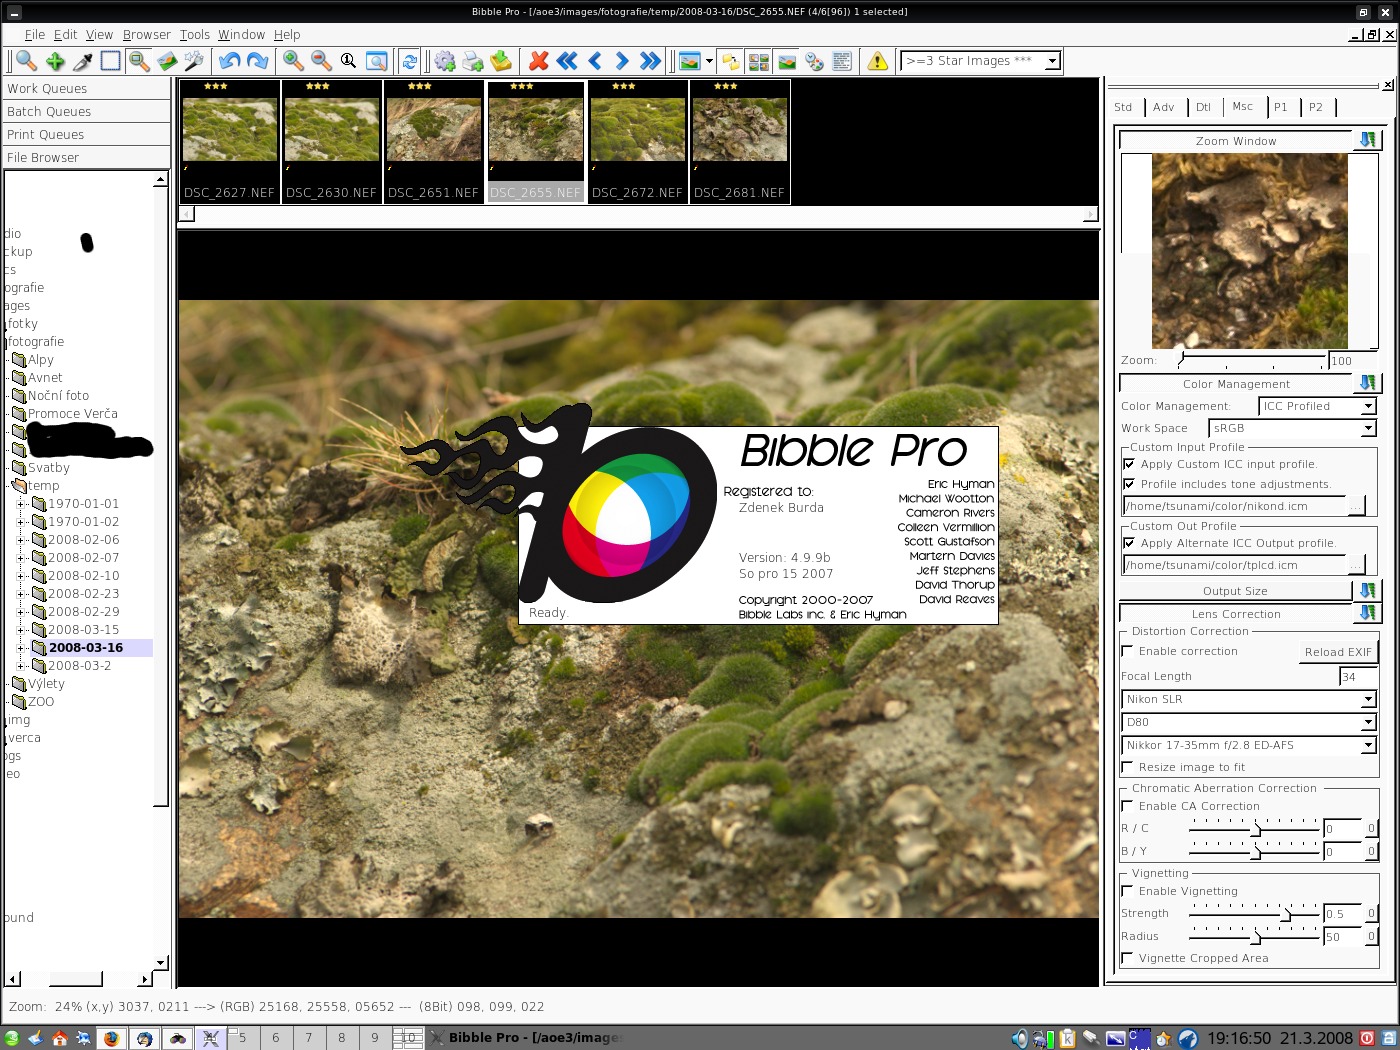Screen dimensions: 1400x1050
Task: Open the Batch Queues panel
Action: point(86,111)
